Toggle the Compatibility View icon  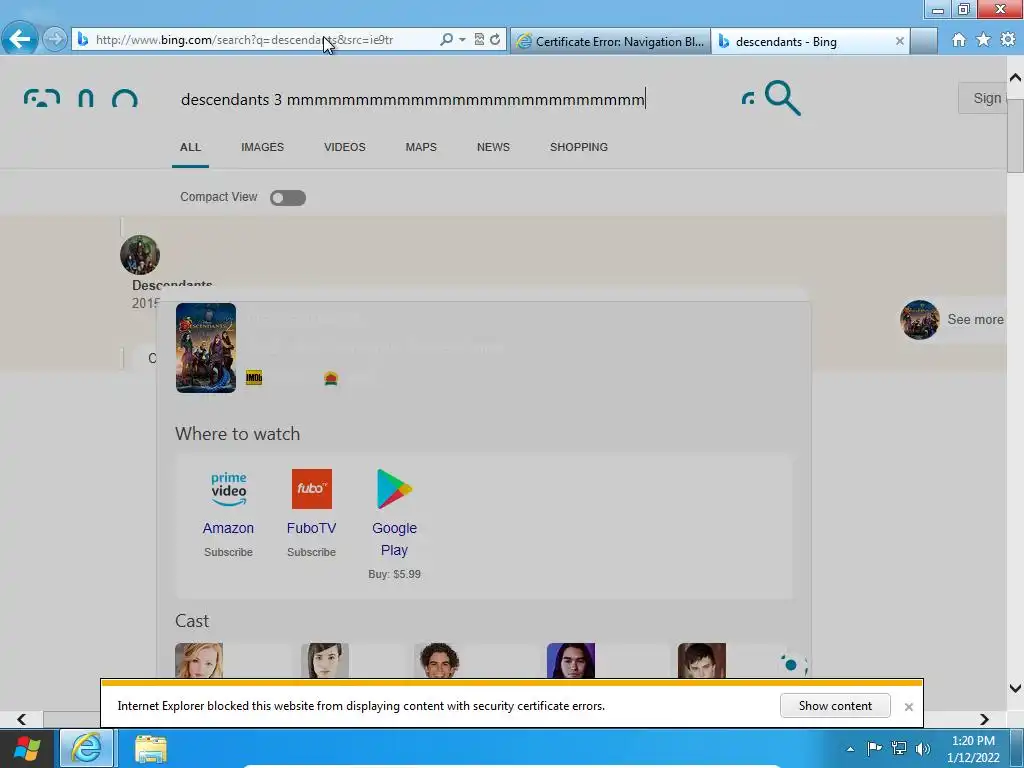479,40
